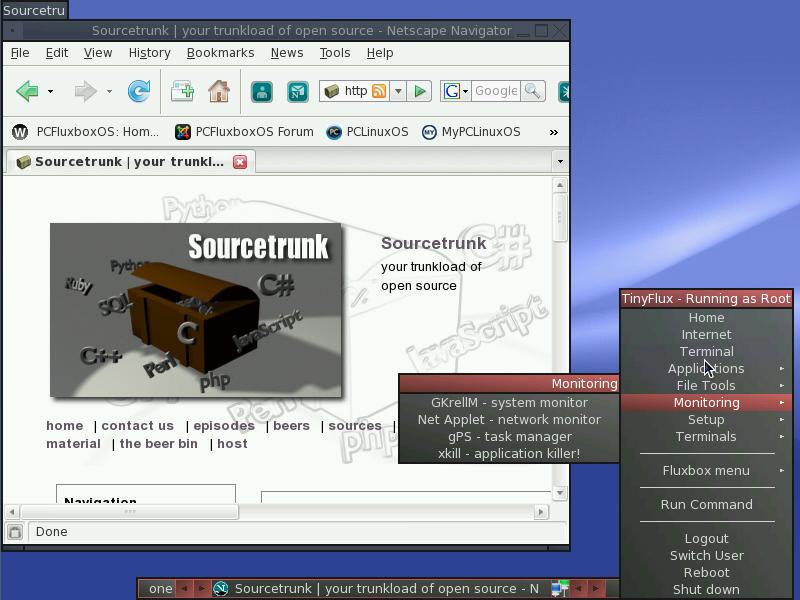
Task: Open the MyPCLinuxOS bookmark
Action: coord(471,132)
